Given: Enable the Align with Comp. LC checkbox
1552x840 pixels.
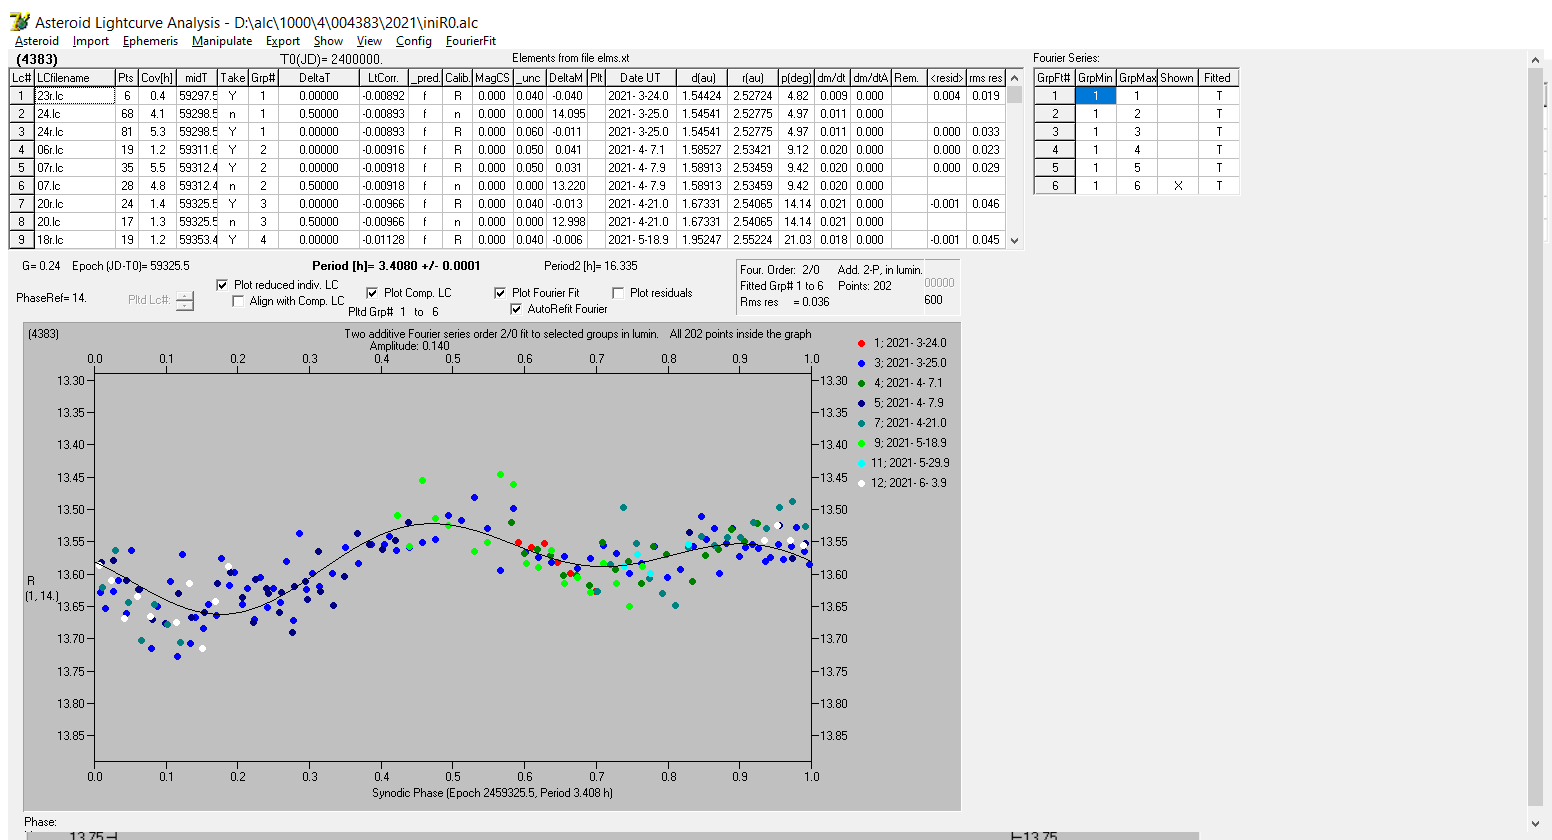Looking at the screenshot, I should click(x=238, y=301).
